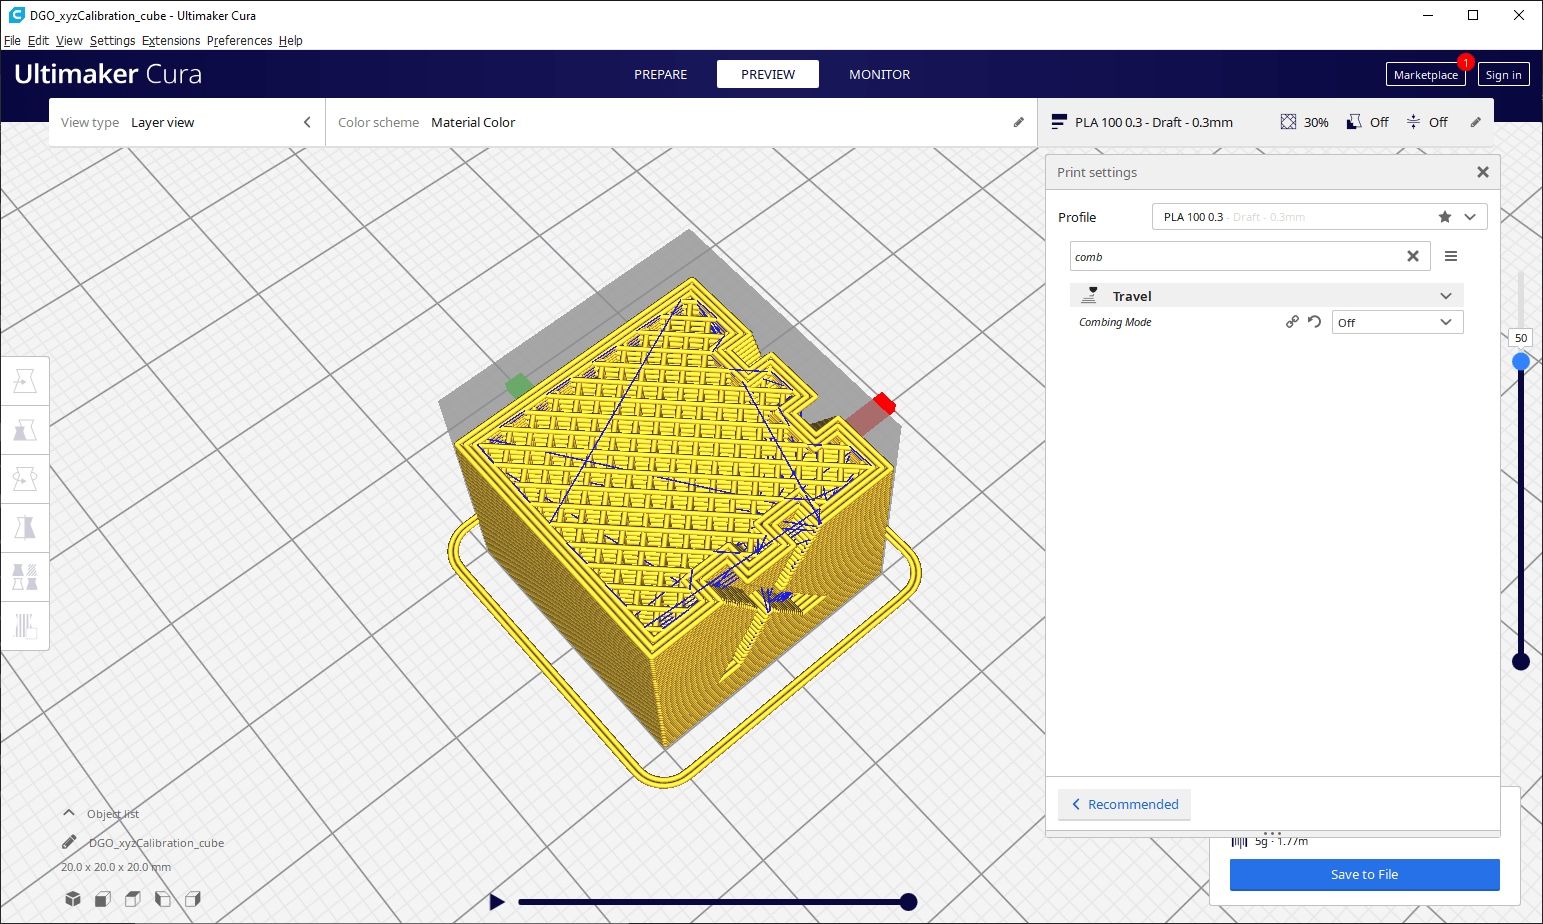Open setting visibility hamburger menu
The image size is (1543, 924).
click(1451, 256)
